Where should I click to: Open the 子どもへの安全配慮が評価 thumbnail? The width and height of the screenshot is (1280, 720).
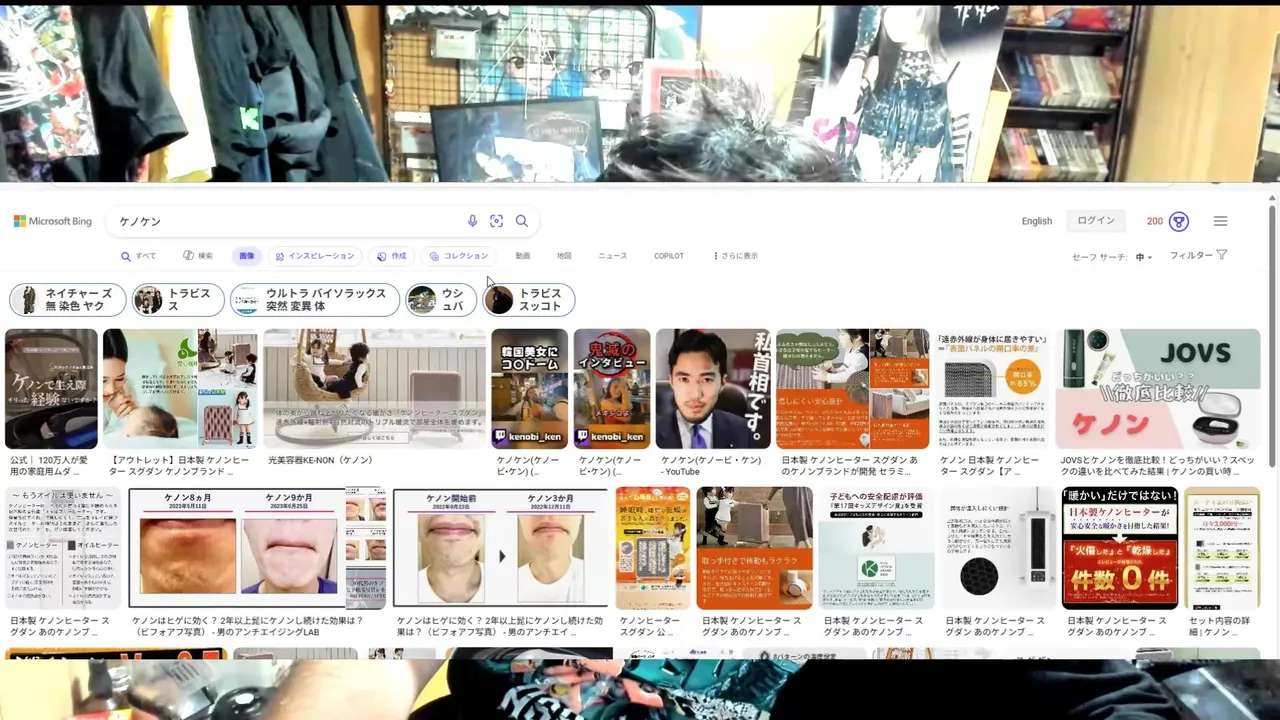click(x=876, y=548)
